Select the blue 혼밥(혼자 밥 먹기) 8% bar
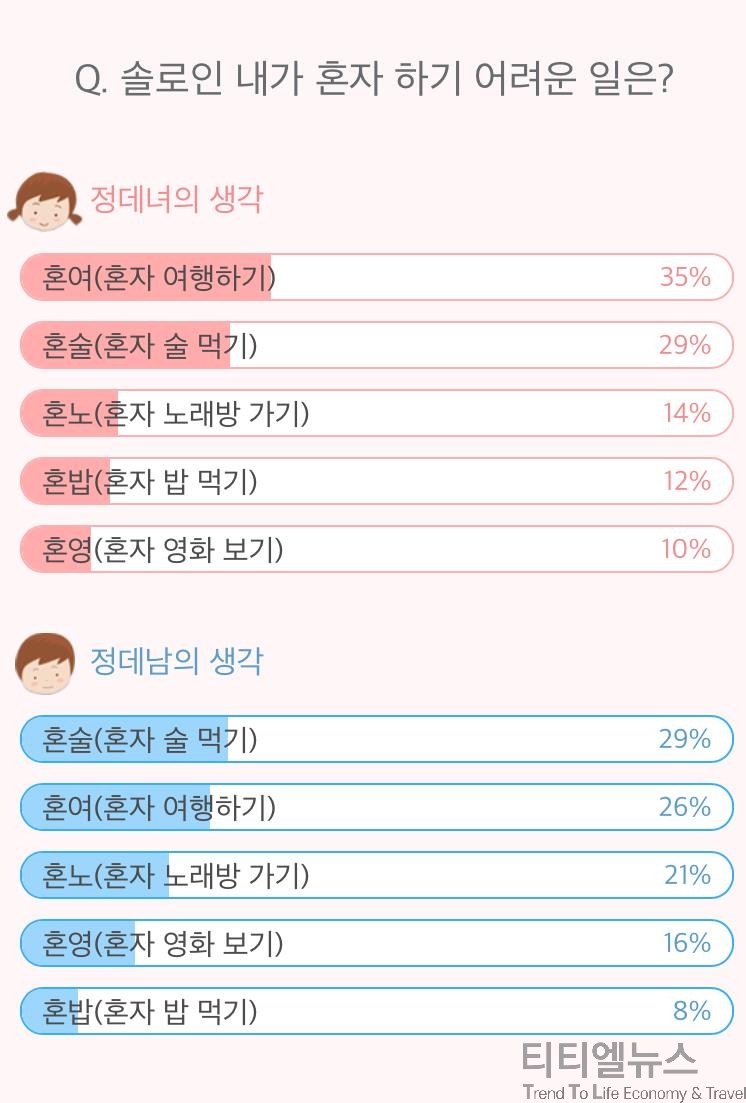Viewport: 746px width, 1103px height. tap(377, 1011)
